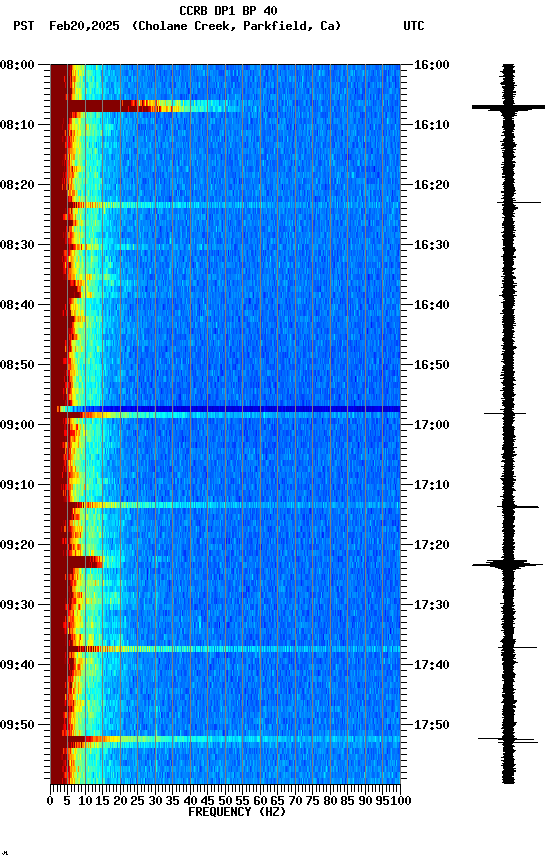Click the "16:00" UTC time label
This screenshot has width=552, height=864.
click(432, 65)
